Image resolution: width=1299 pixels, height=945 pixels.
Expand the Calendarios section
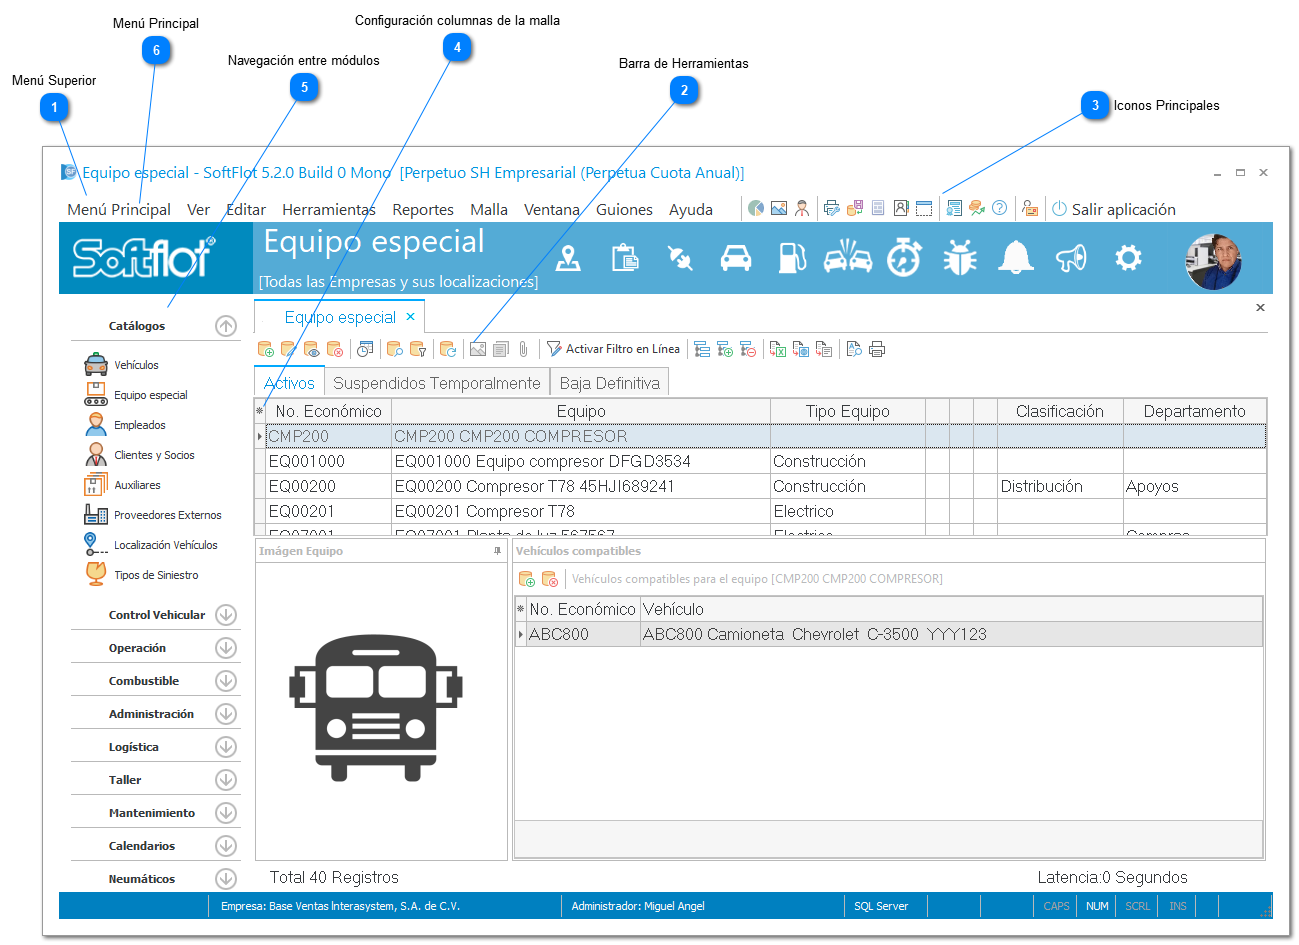coord(226,846)
